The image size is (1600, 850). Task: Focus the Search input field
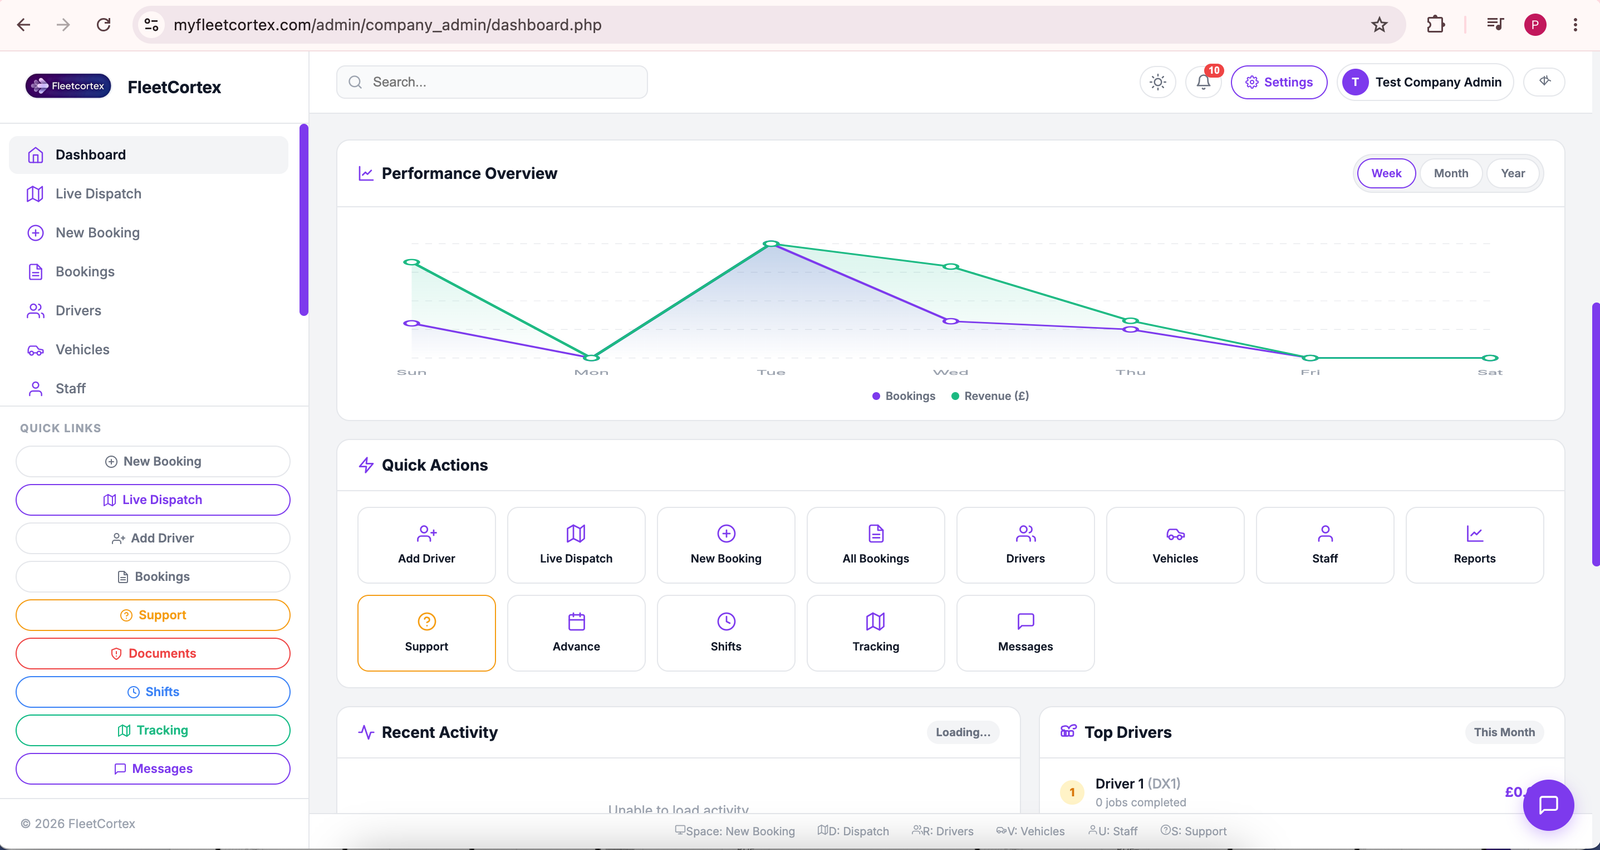click(492, 82)
